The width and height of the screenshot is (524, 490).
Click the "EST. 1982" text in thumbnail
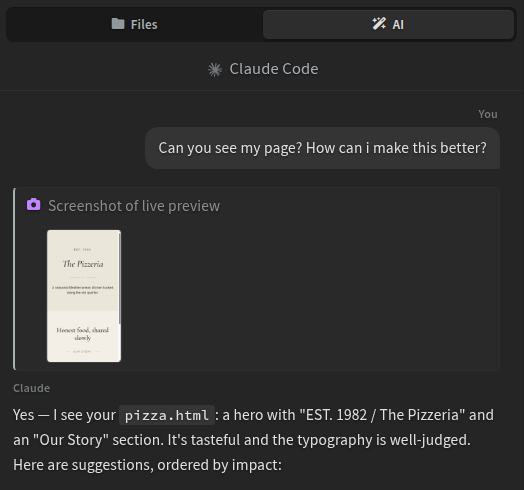coord(83,250)
